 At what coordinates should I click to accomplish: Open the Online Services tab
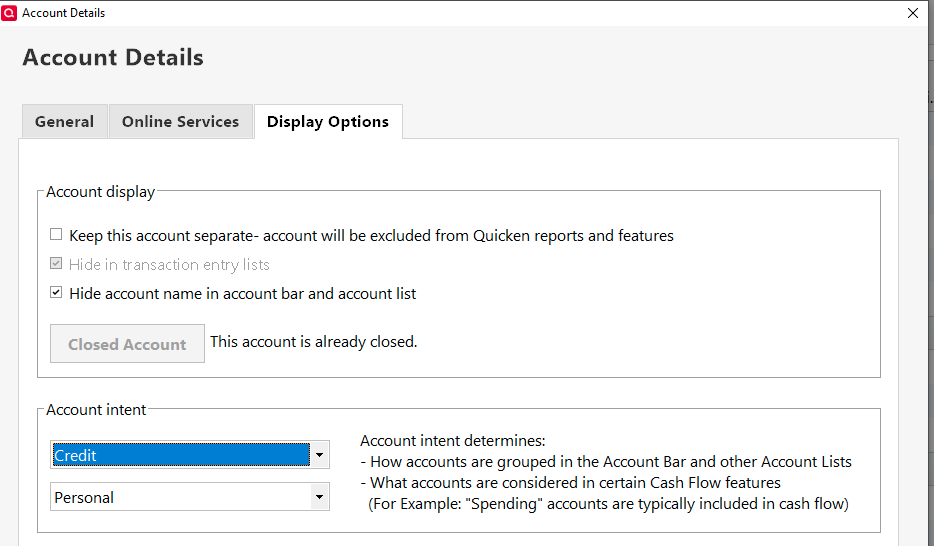tap(180, 122)
